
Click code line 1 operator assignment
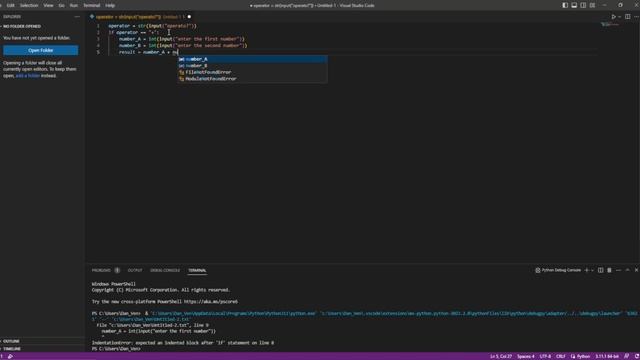pyautogui.click(x=153, y=26)
